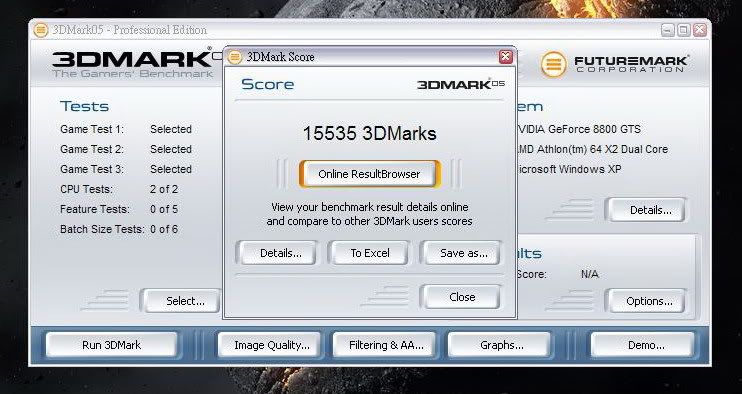The image size is (742, 394).
Task: Maximize the 3DMark05 main window
Action: coord(683,30)
